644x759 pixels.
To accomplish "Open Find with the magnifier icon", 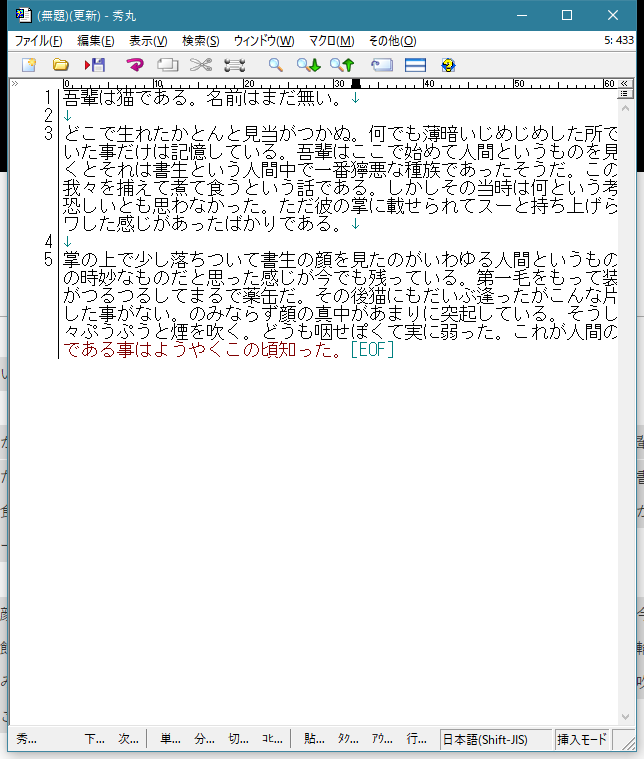I will [x=276, y=65].
